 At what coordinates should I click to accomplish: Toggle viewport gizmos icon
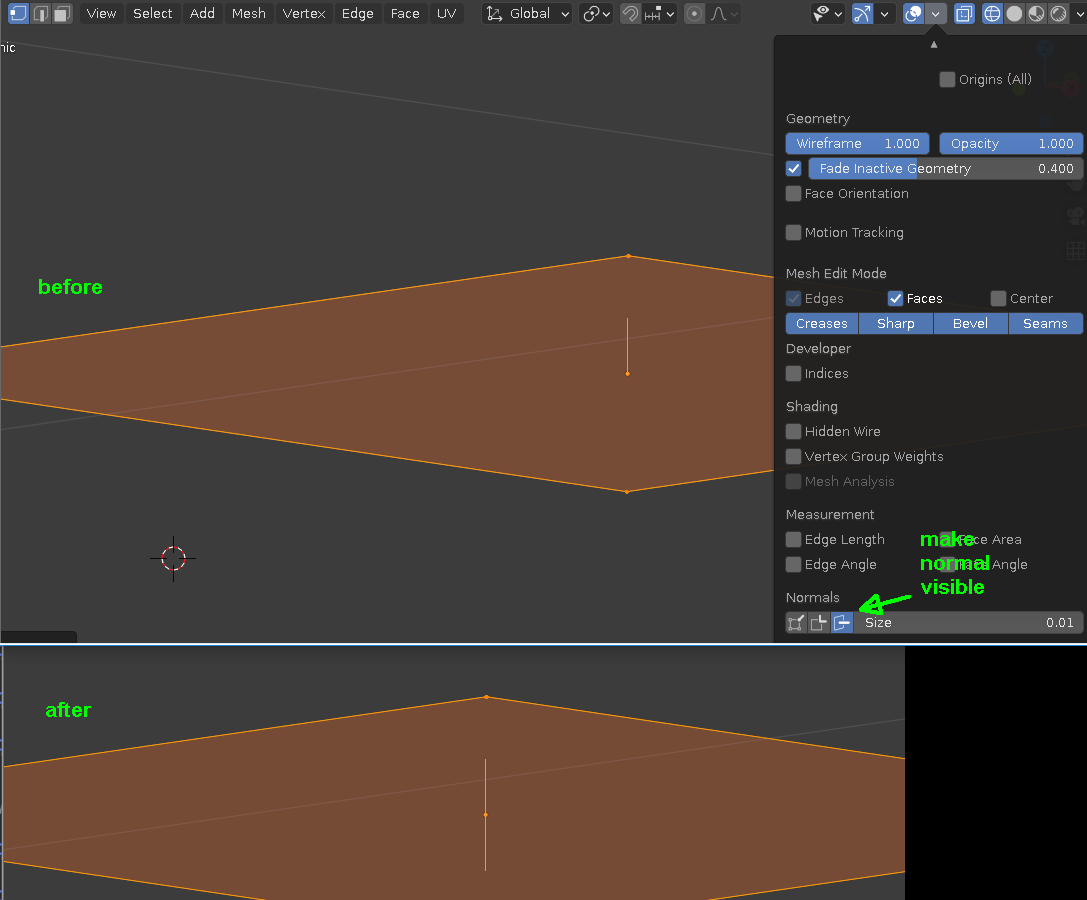(x=862, y=13)
